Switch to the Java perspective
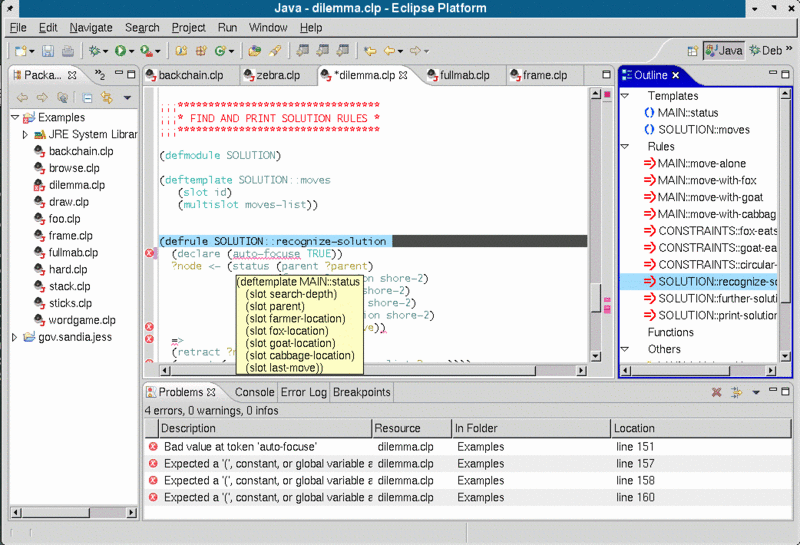Screen dimensions: 800x545 point(723,51)
